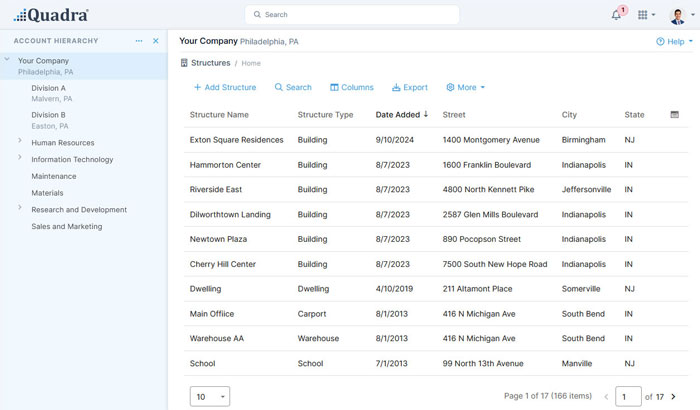
Task: Open Exton Square Residences row
Action: (436, 140)
